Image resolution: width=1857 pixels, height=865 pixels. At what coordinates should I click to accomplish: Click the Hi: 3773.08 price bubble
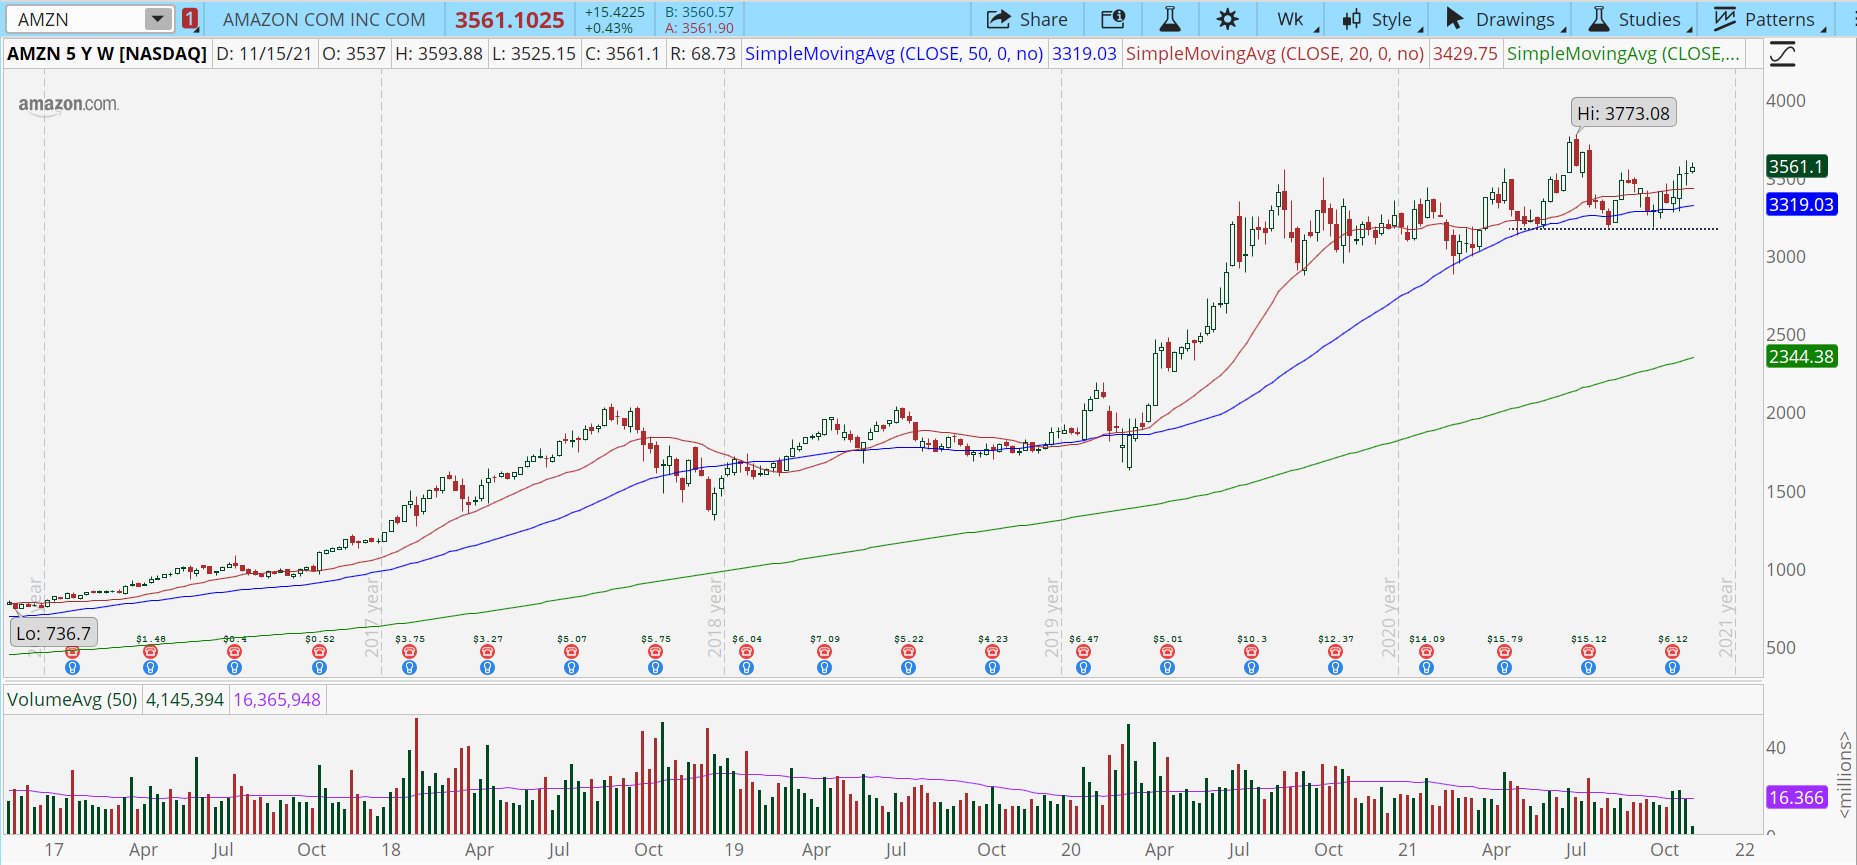click(x=1623, y=113)
